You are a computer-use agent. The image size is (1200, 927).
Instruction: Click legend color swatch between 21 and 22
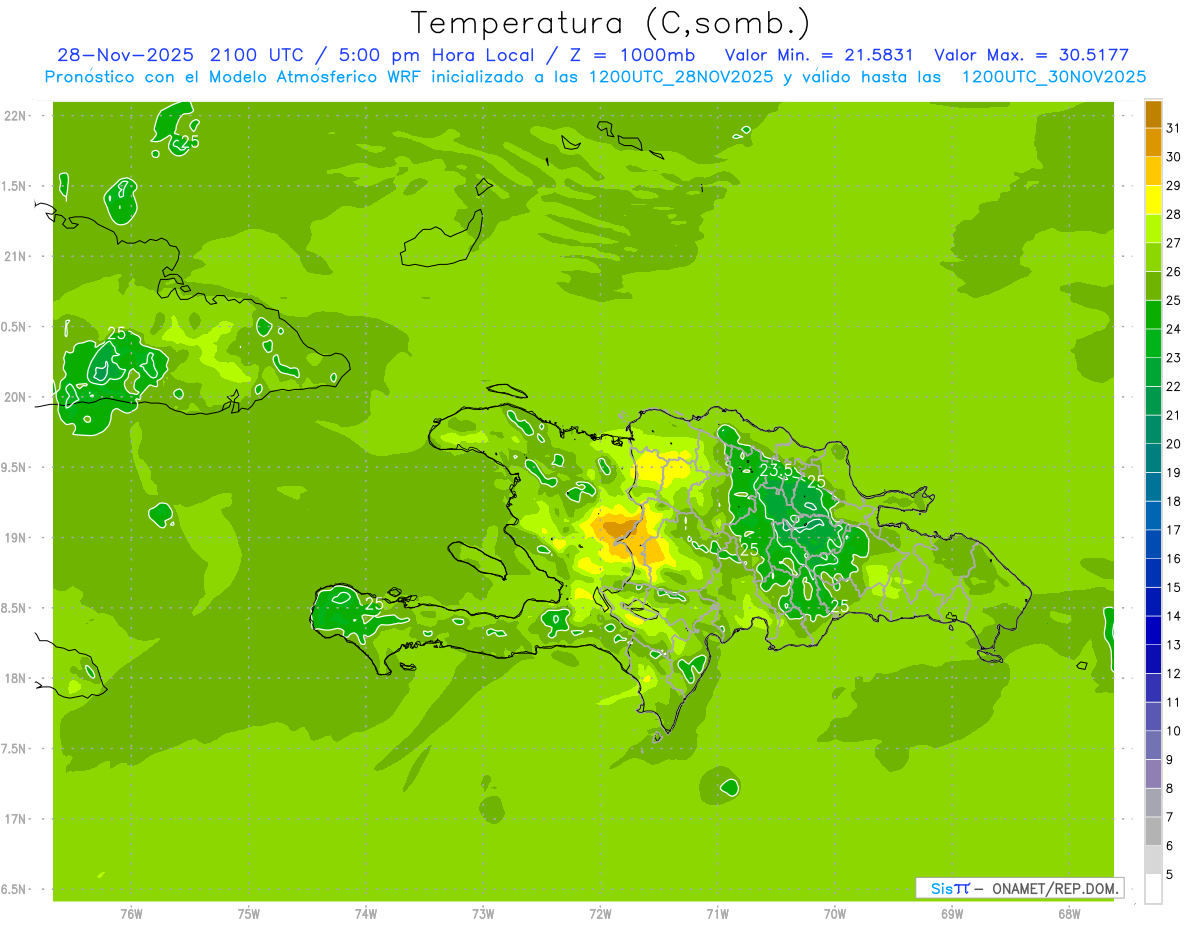[1153, 401]
